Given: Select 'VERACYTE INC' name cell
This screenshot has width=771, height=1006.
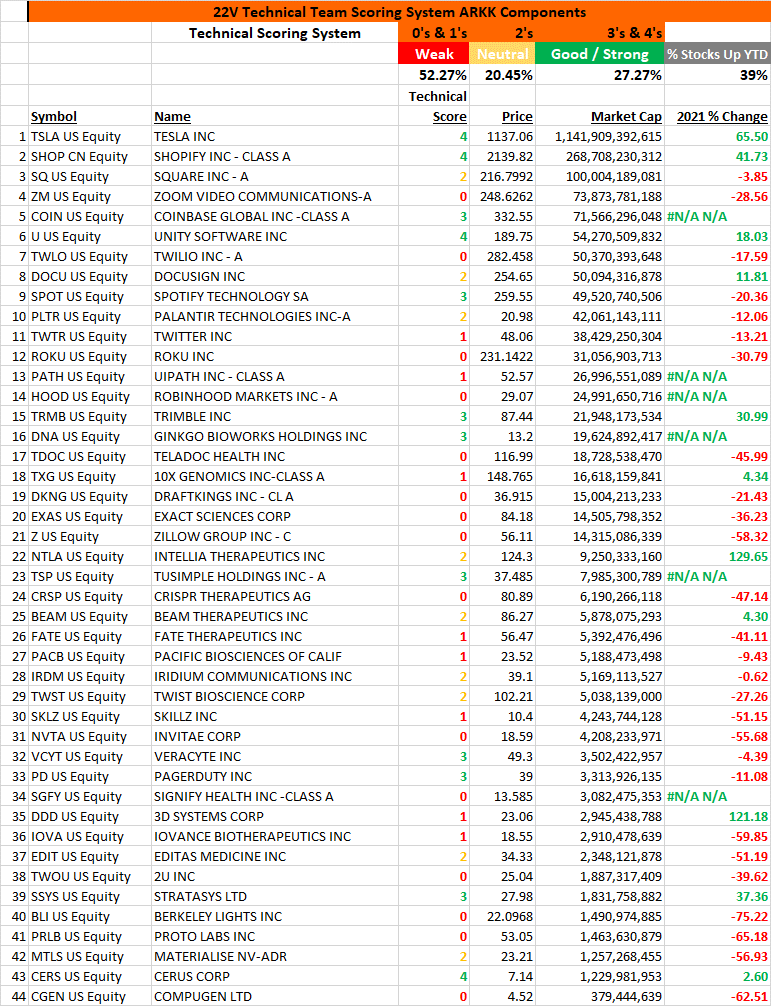Looking at the screenshot, I should (275, 756).
